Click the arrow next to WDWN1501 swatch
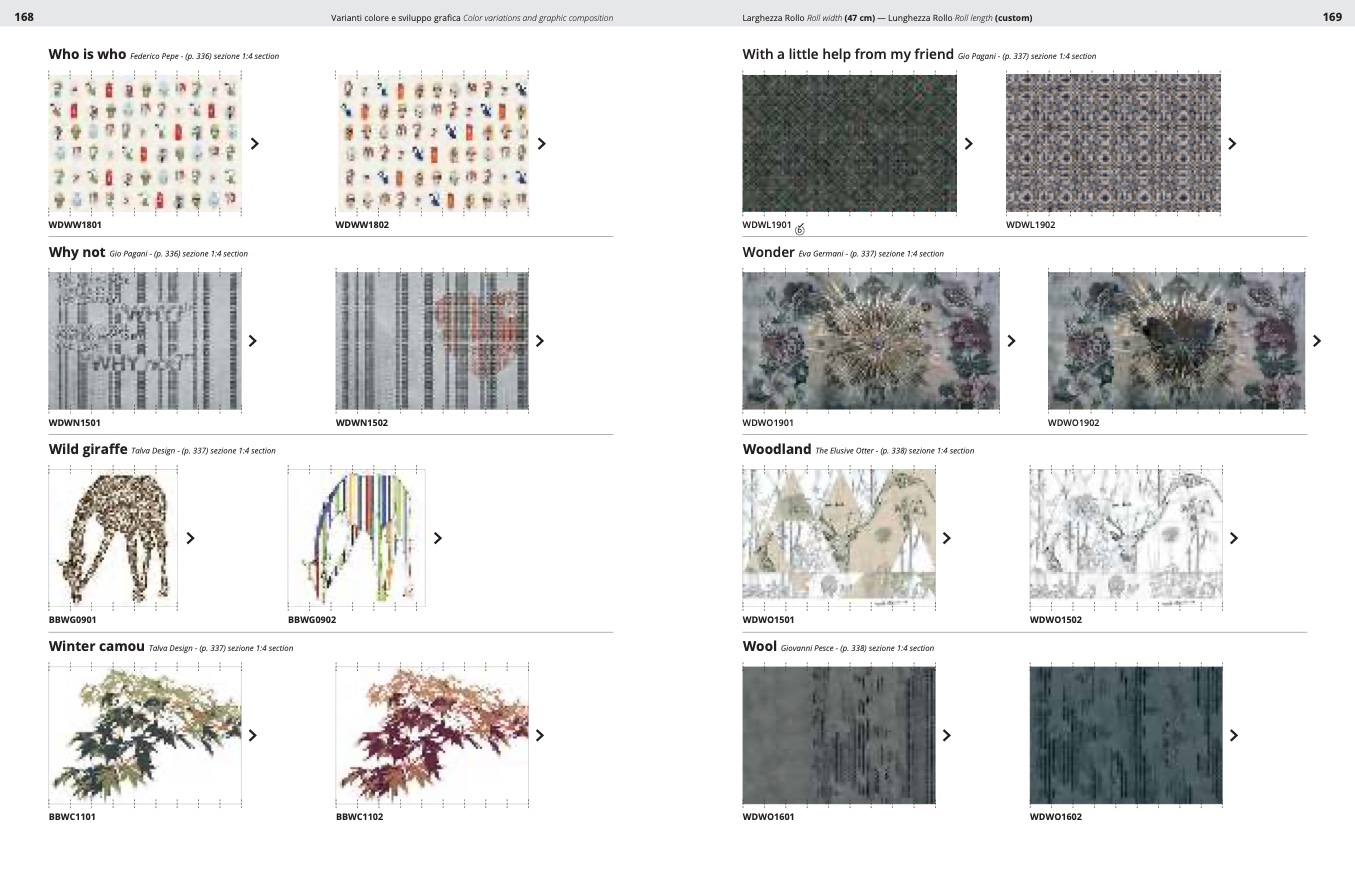Viewport: 1355px width, 878px height. point(253,341)
